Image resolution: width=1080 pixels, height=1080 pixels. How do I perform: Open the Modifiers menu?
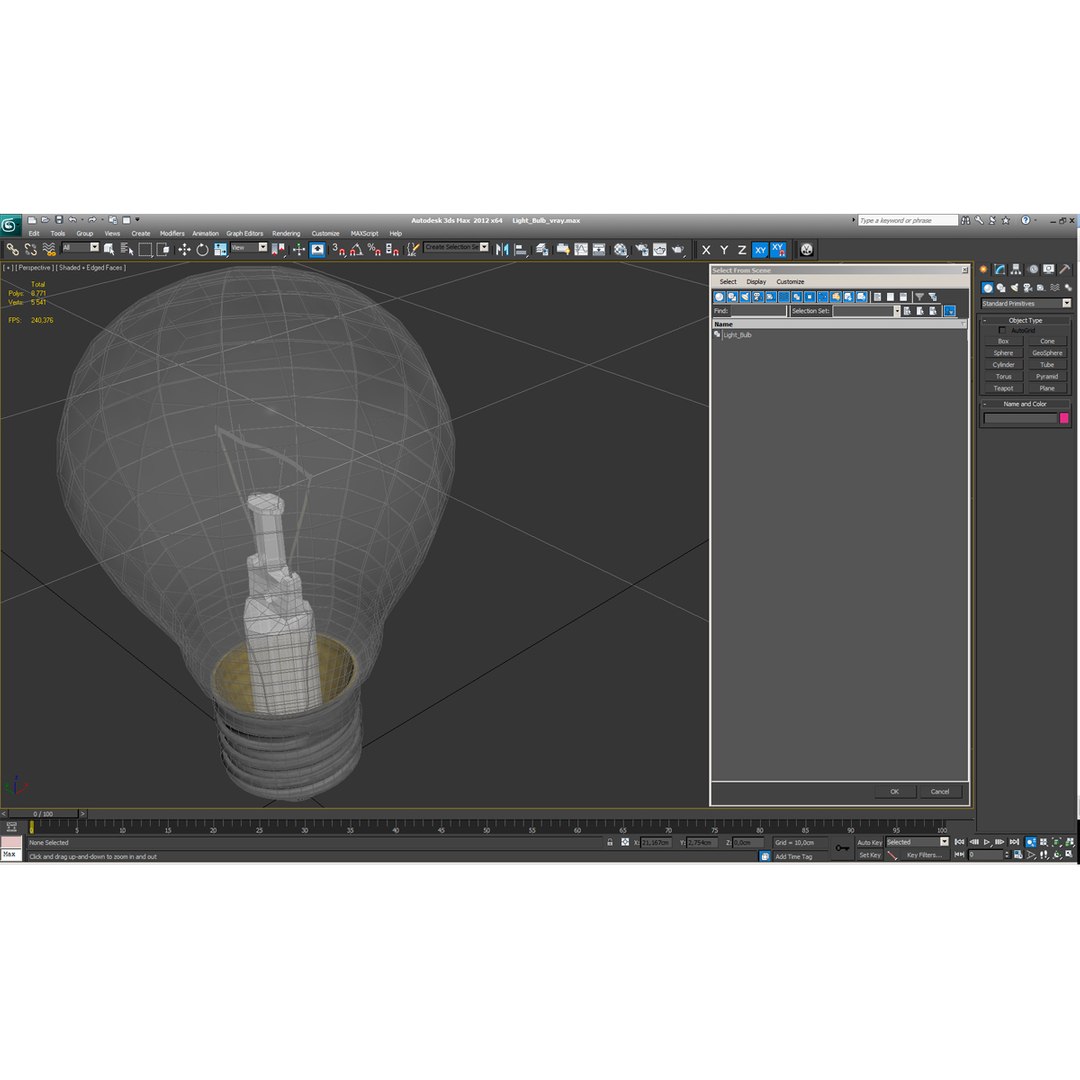172,233
